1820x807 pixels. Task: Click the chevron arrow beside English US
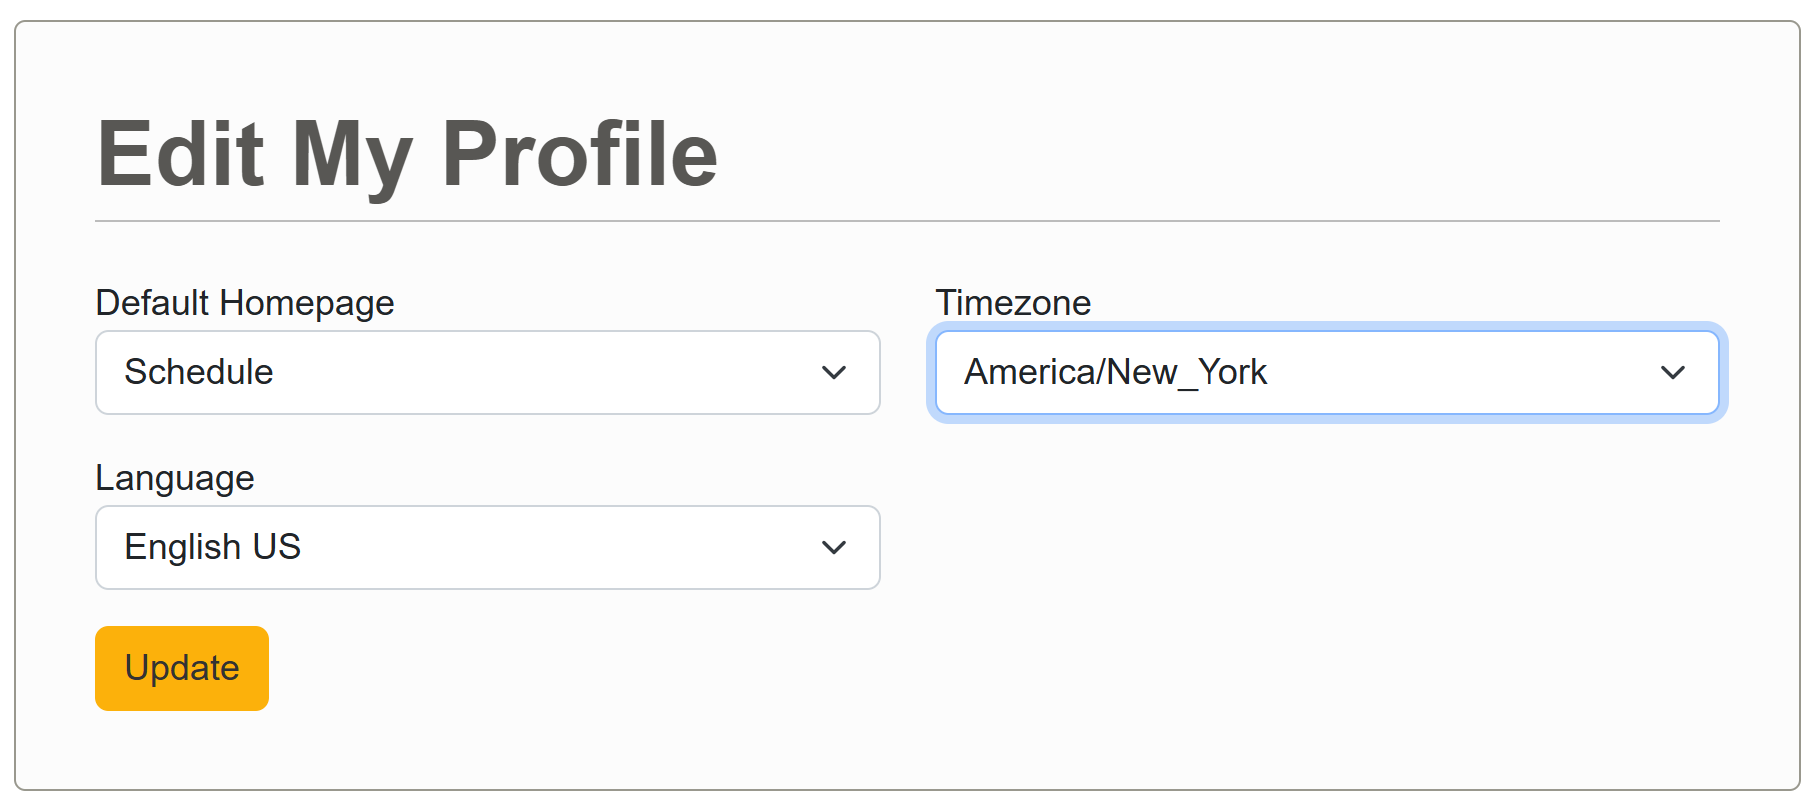(x=833, y=548)
